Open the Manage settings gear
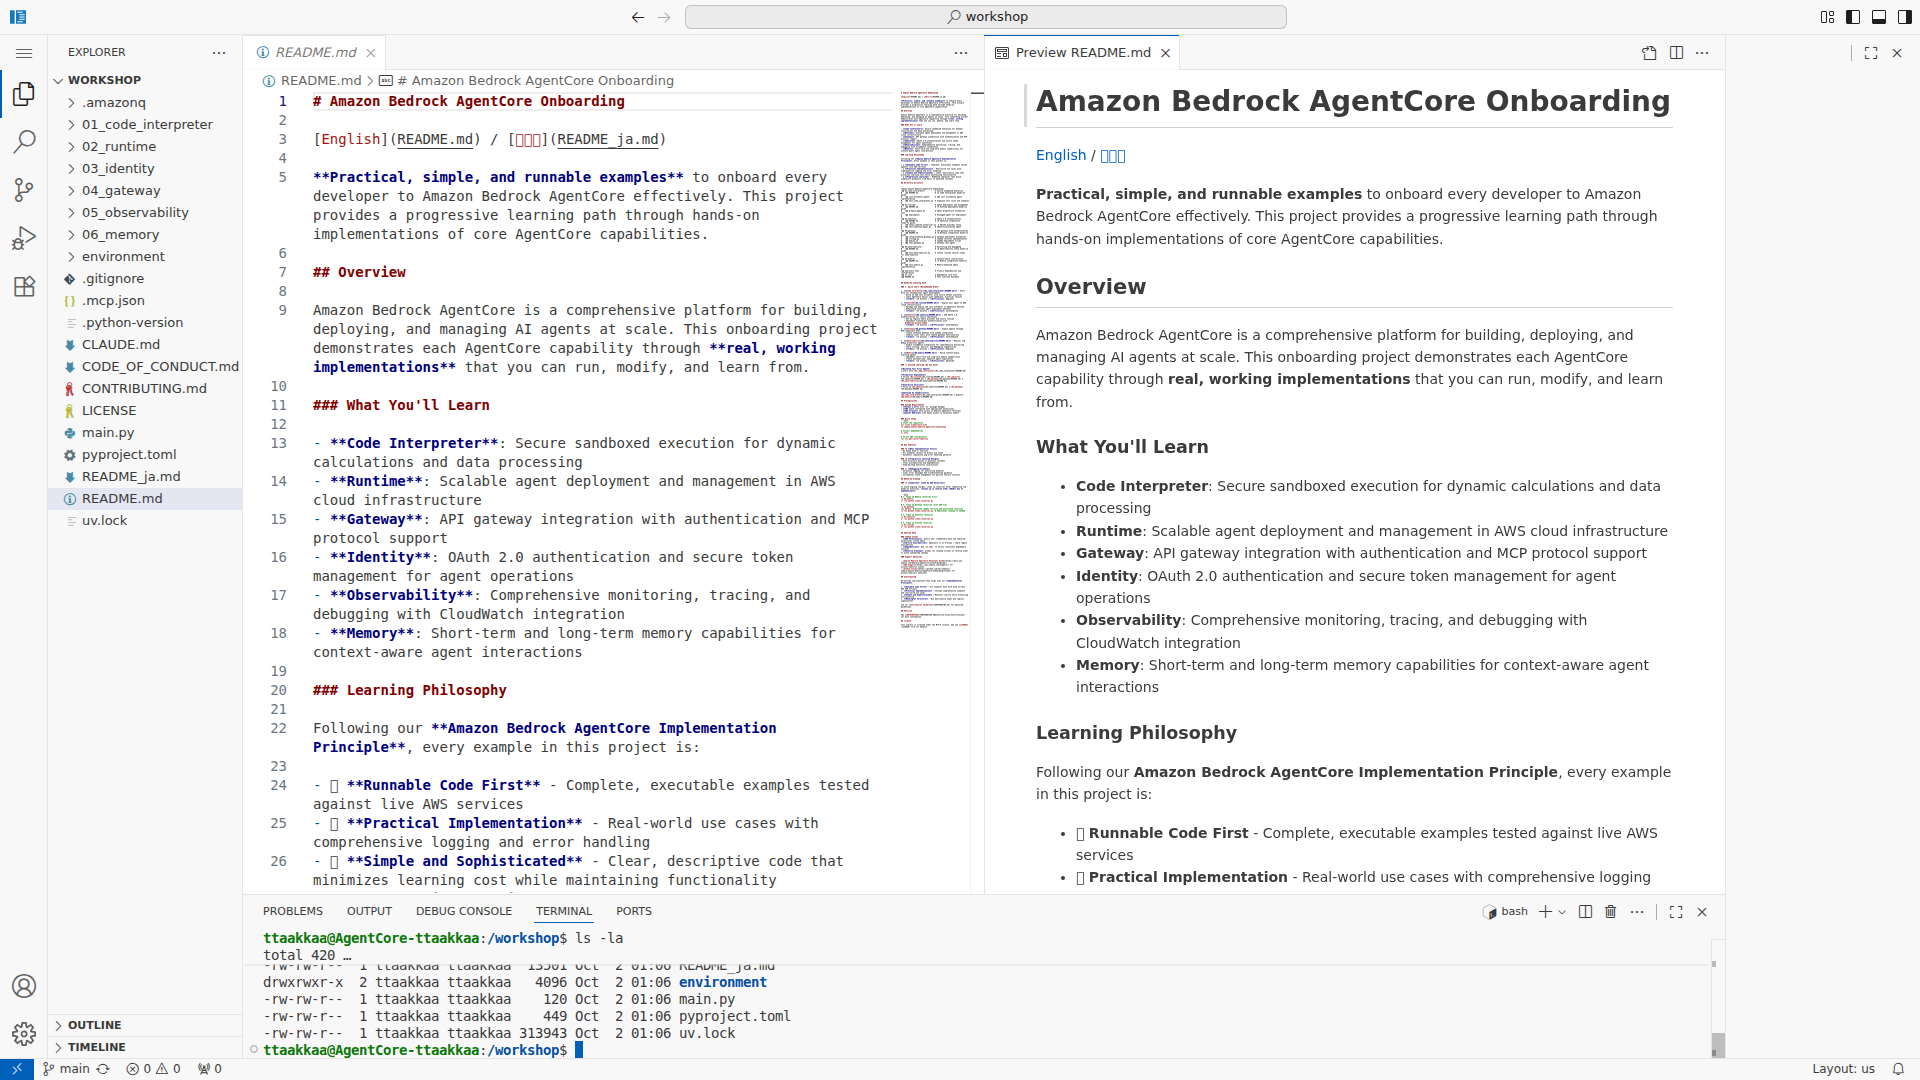The image size is (1920, 1080). point(24,1033)
